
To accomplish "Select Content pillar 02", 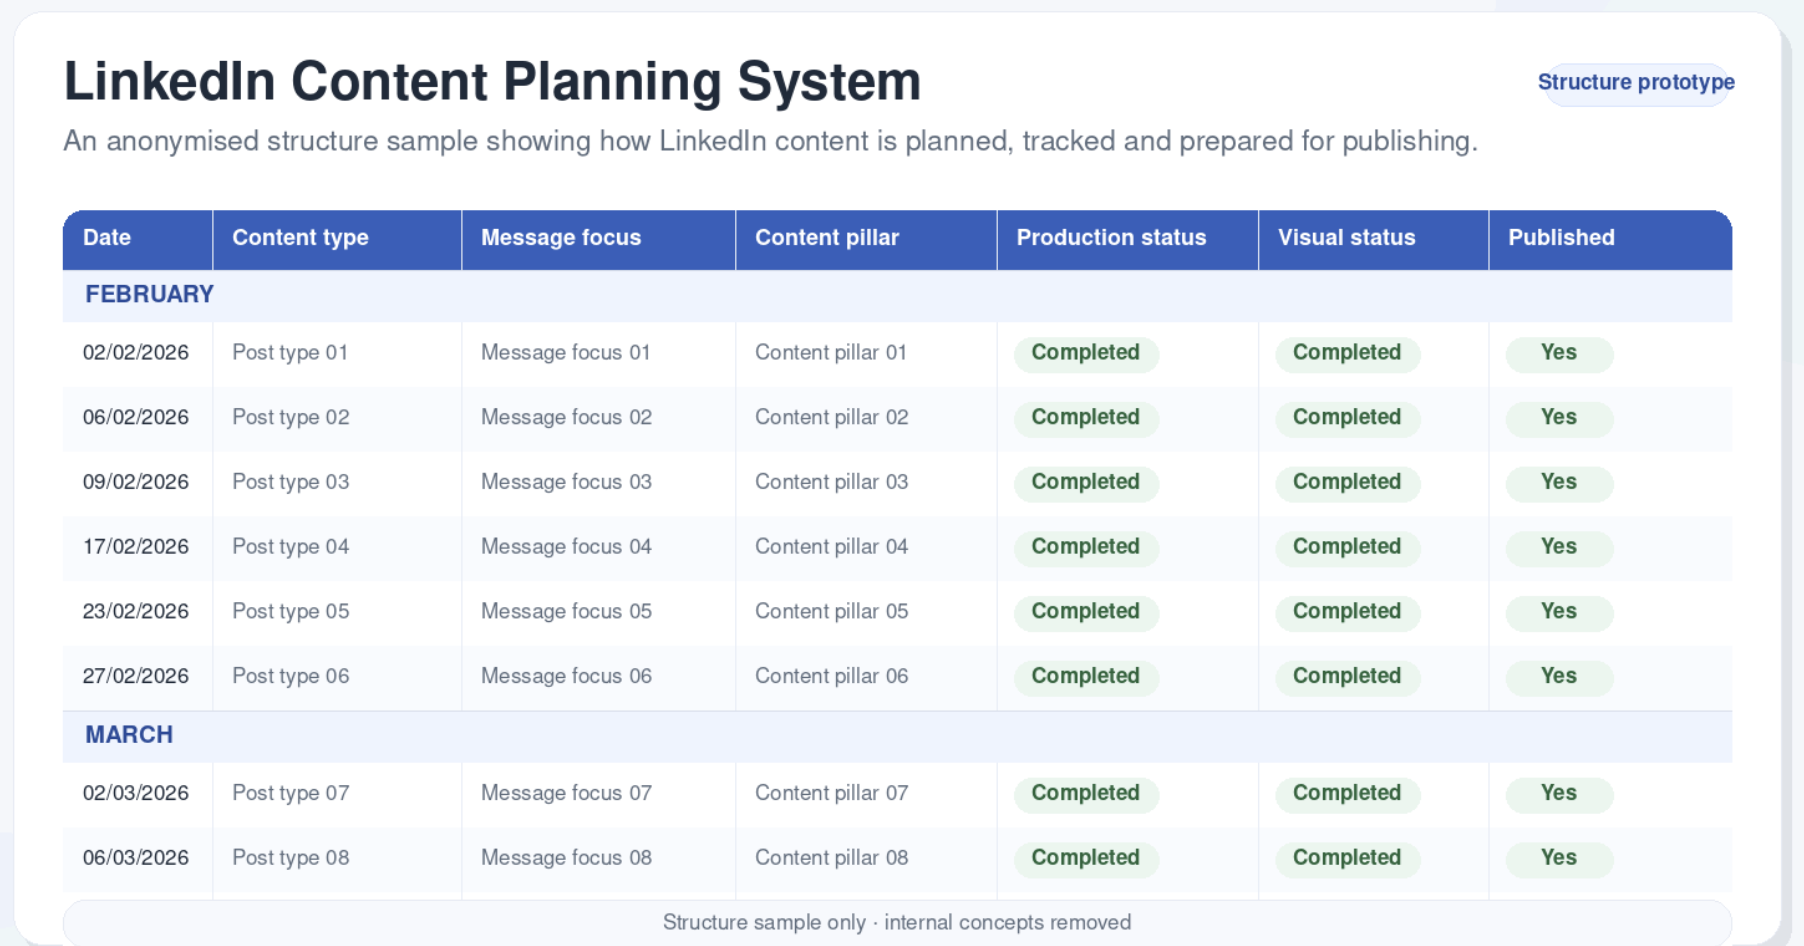I will (x=832, y=418).
